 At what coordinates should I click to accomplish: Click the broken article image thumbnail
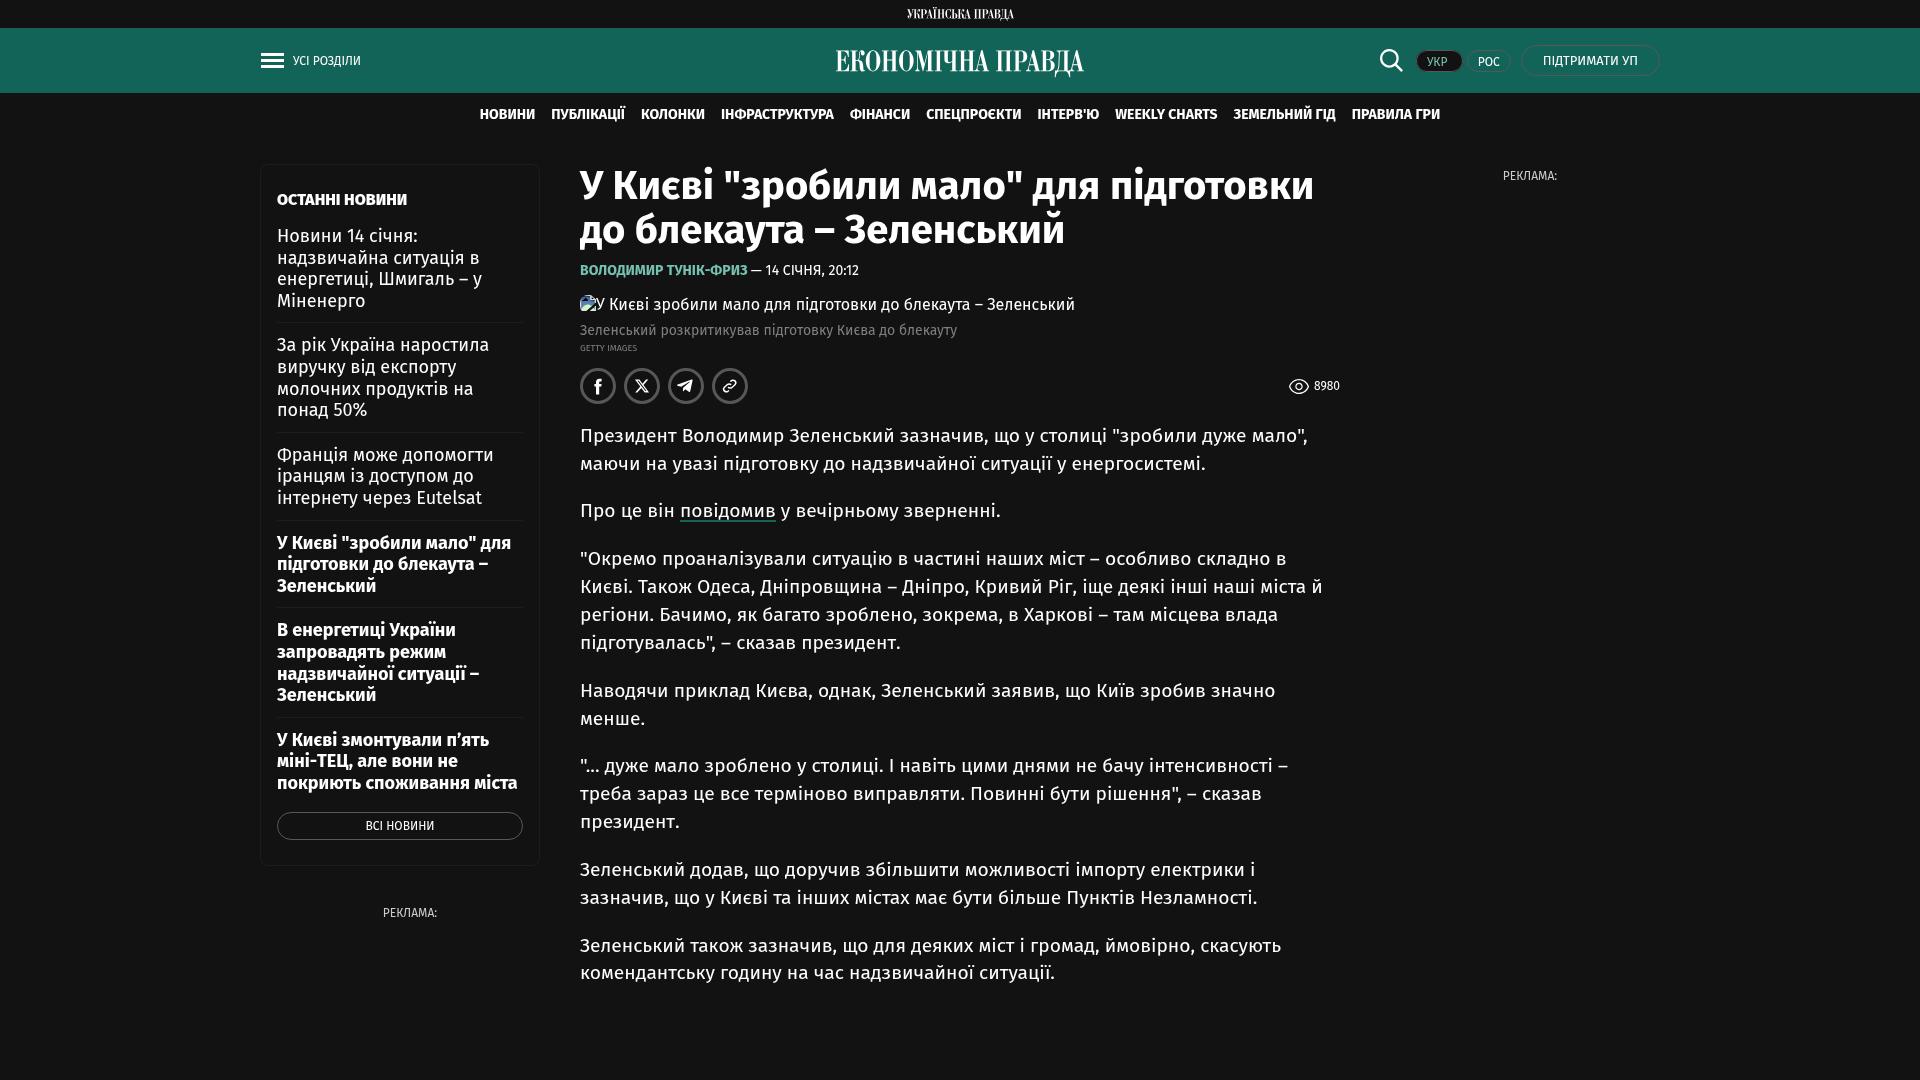[589, 304]
